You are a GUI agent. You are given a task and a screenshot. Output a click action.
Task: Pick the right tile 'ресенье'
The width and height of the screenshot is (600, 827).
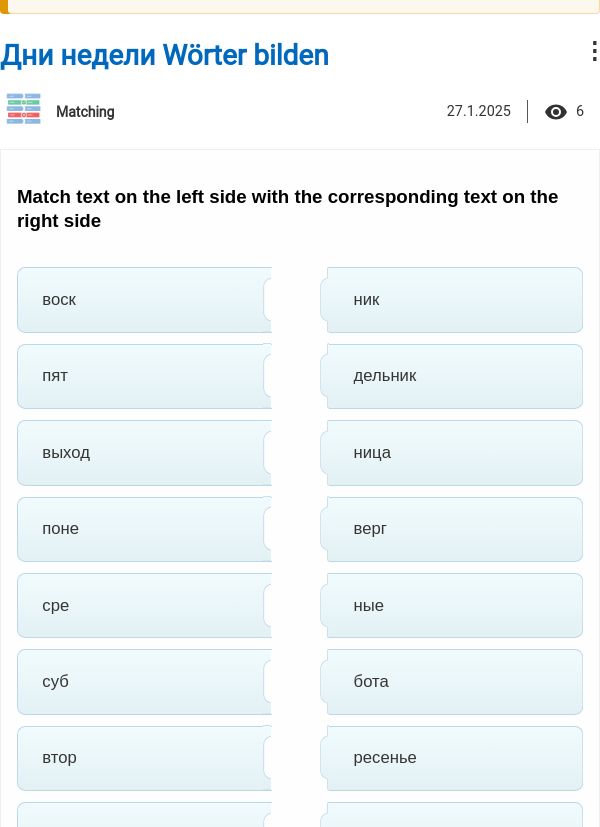[x=451, y=758]
